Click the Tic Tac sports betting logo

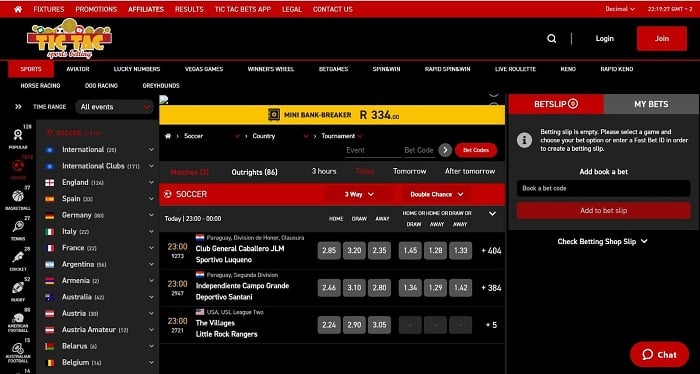[69, 39]
